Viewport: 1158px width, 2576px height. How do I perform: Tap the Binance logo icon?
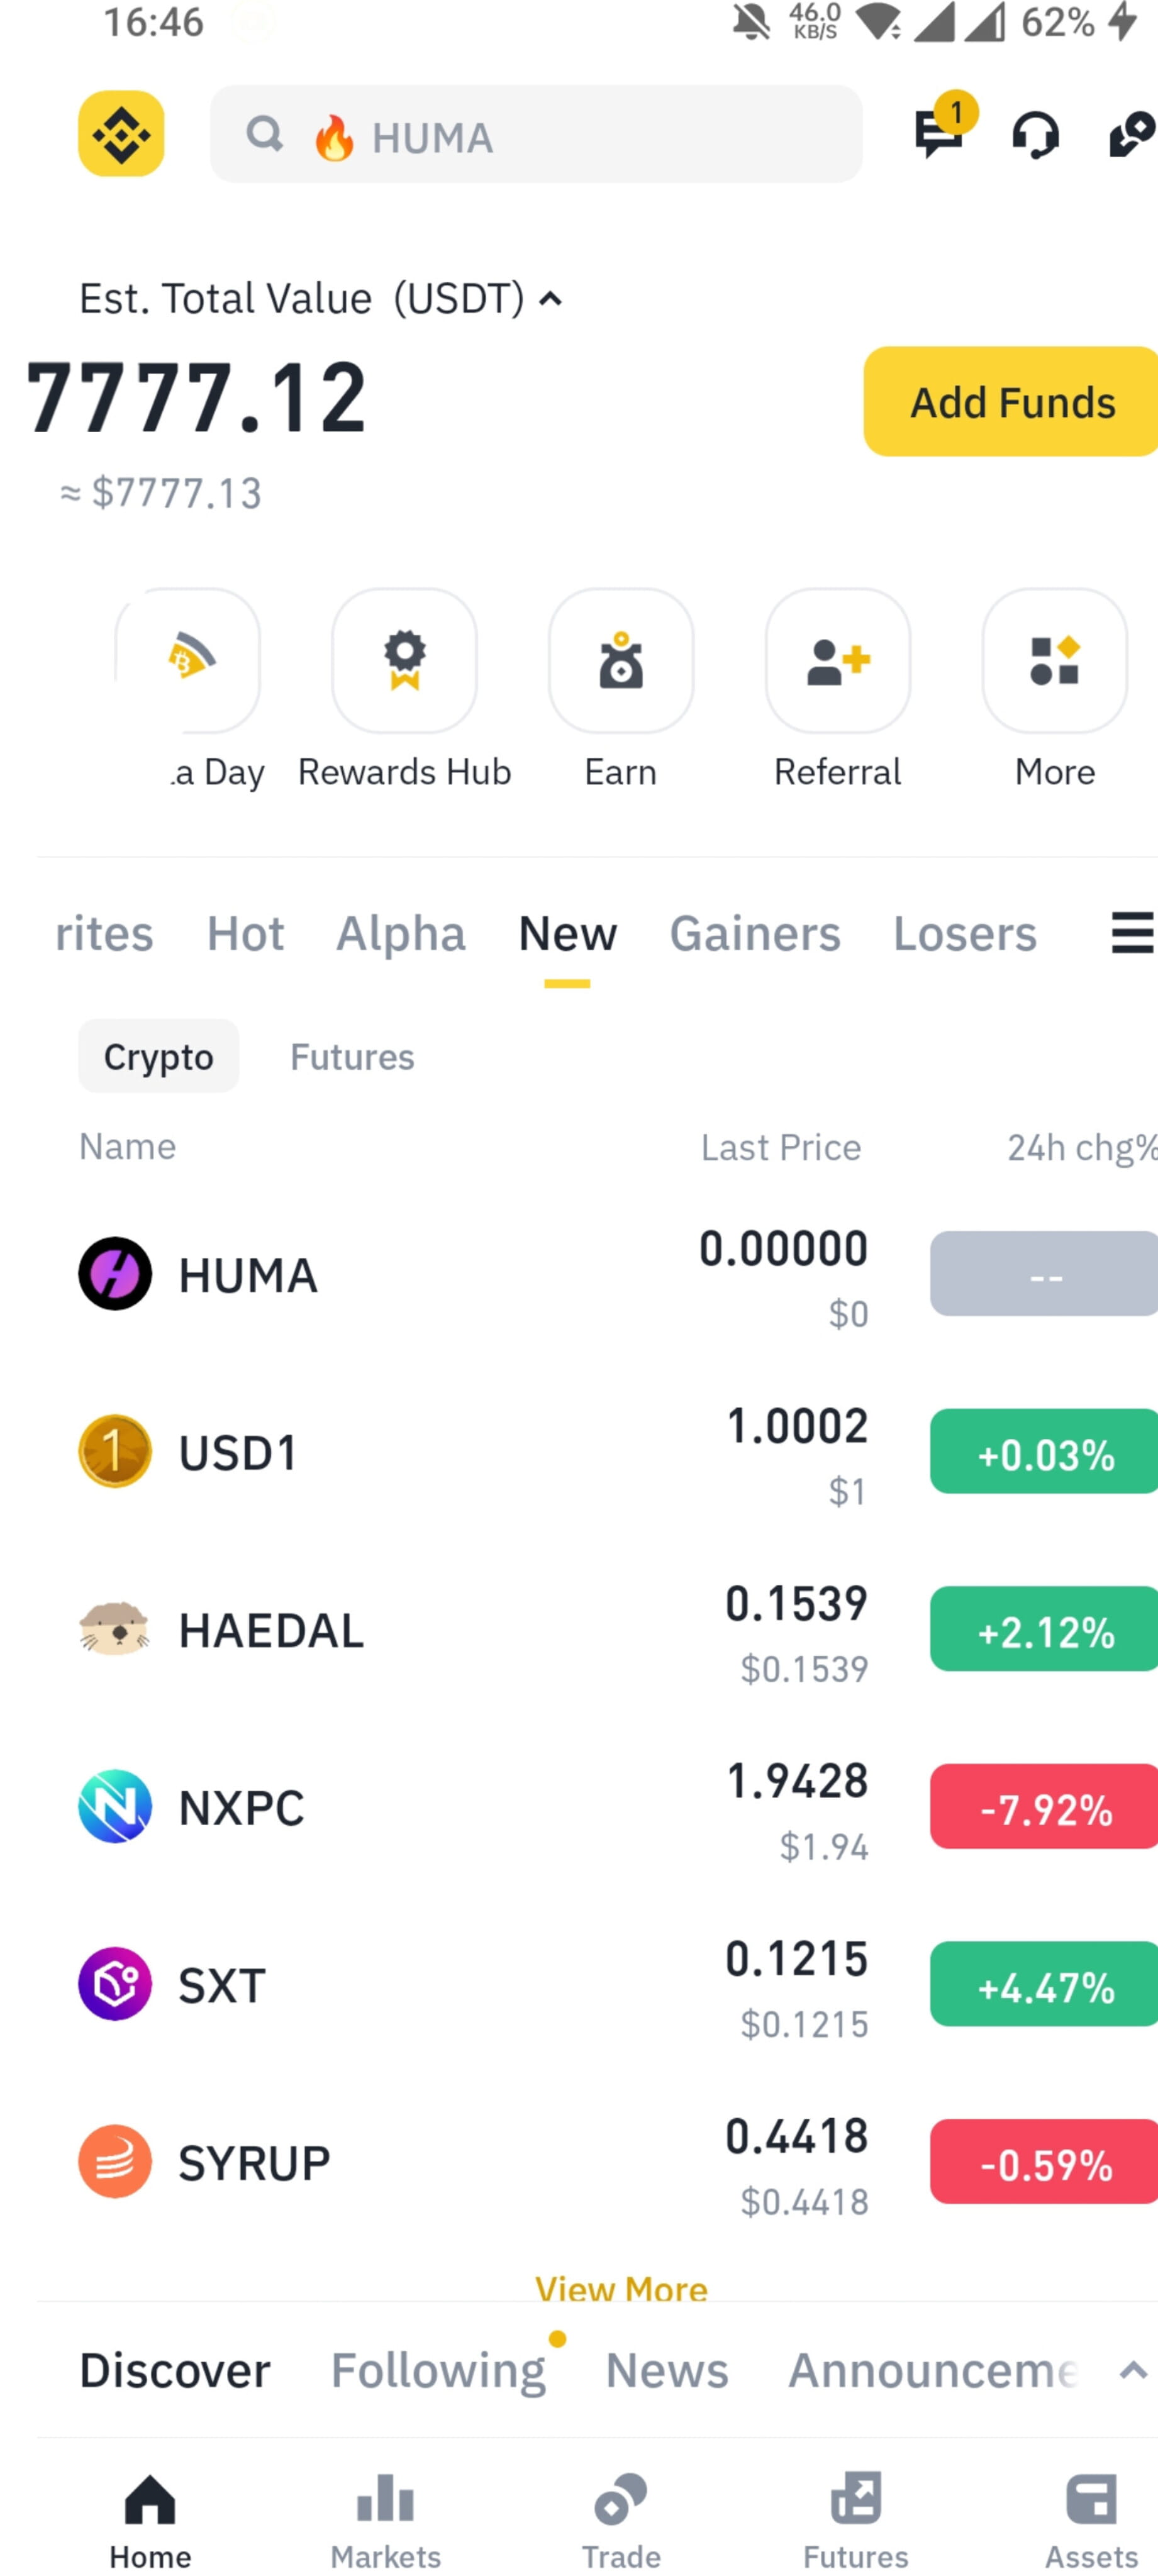[121, 134]
